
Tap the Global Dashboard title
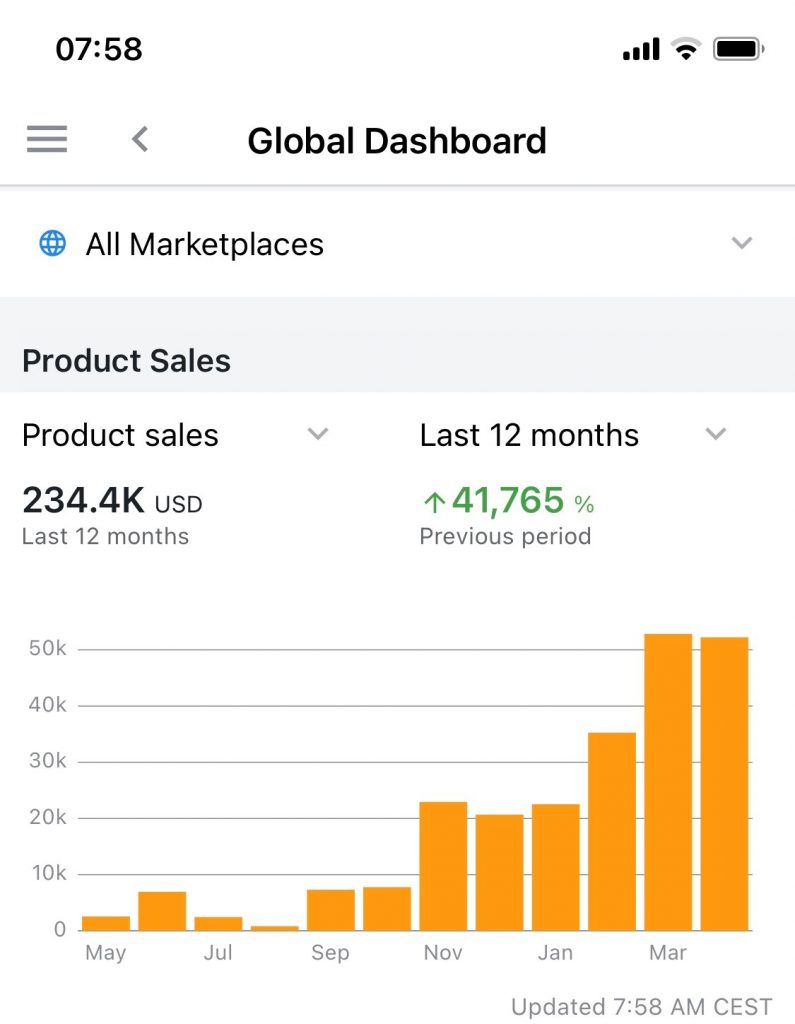(397, 140)
